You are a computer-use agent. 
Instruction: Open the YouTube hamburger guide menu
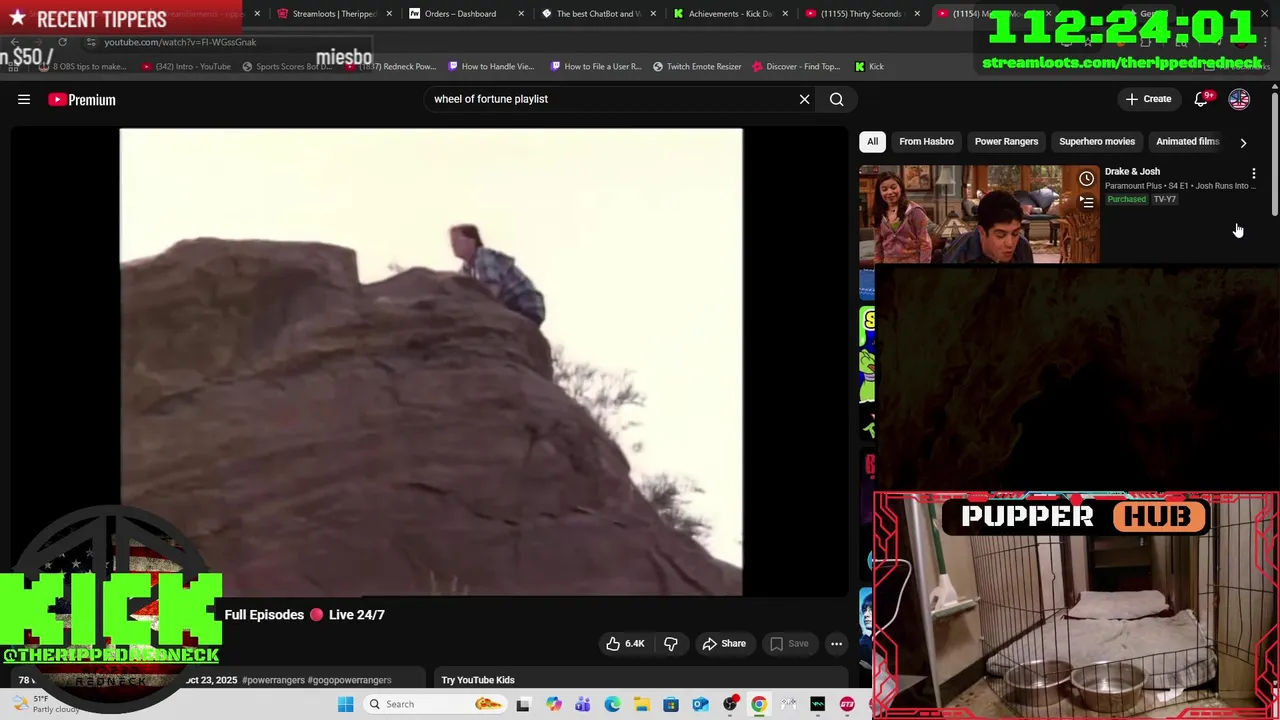click(24, 99)
